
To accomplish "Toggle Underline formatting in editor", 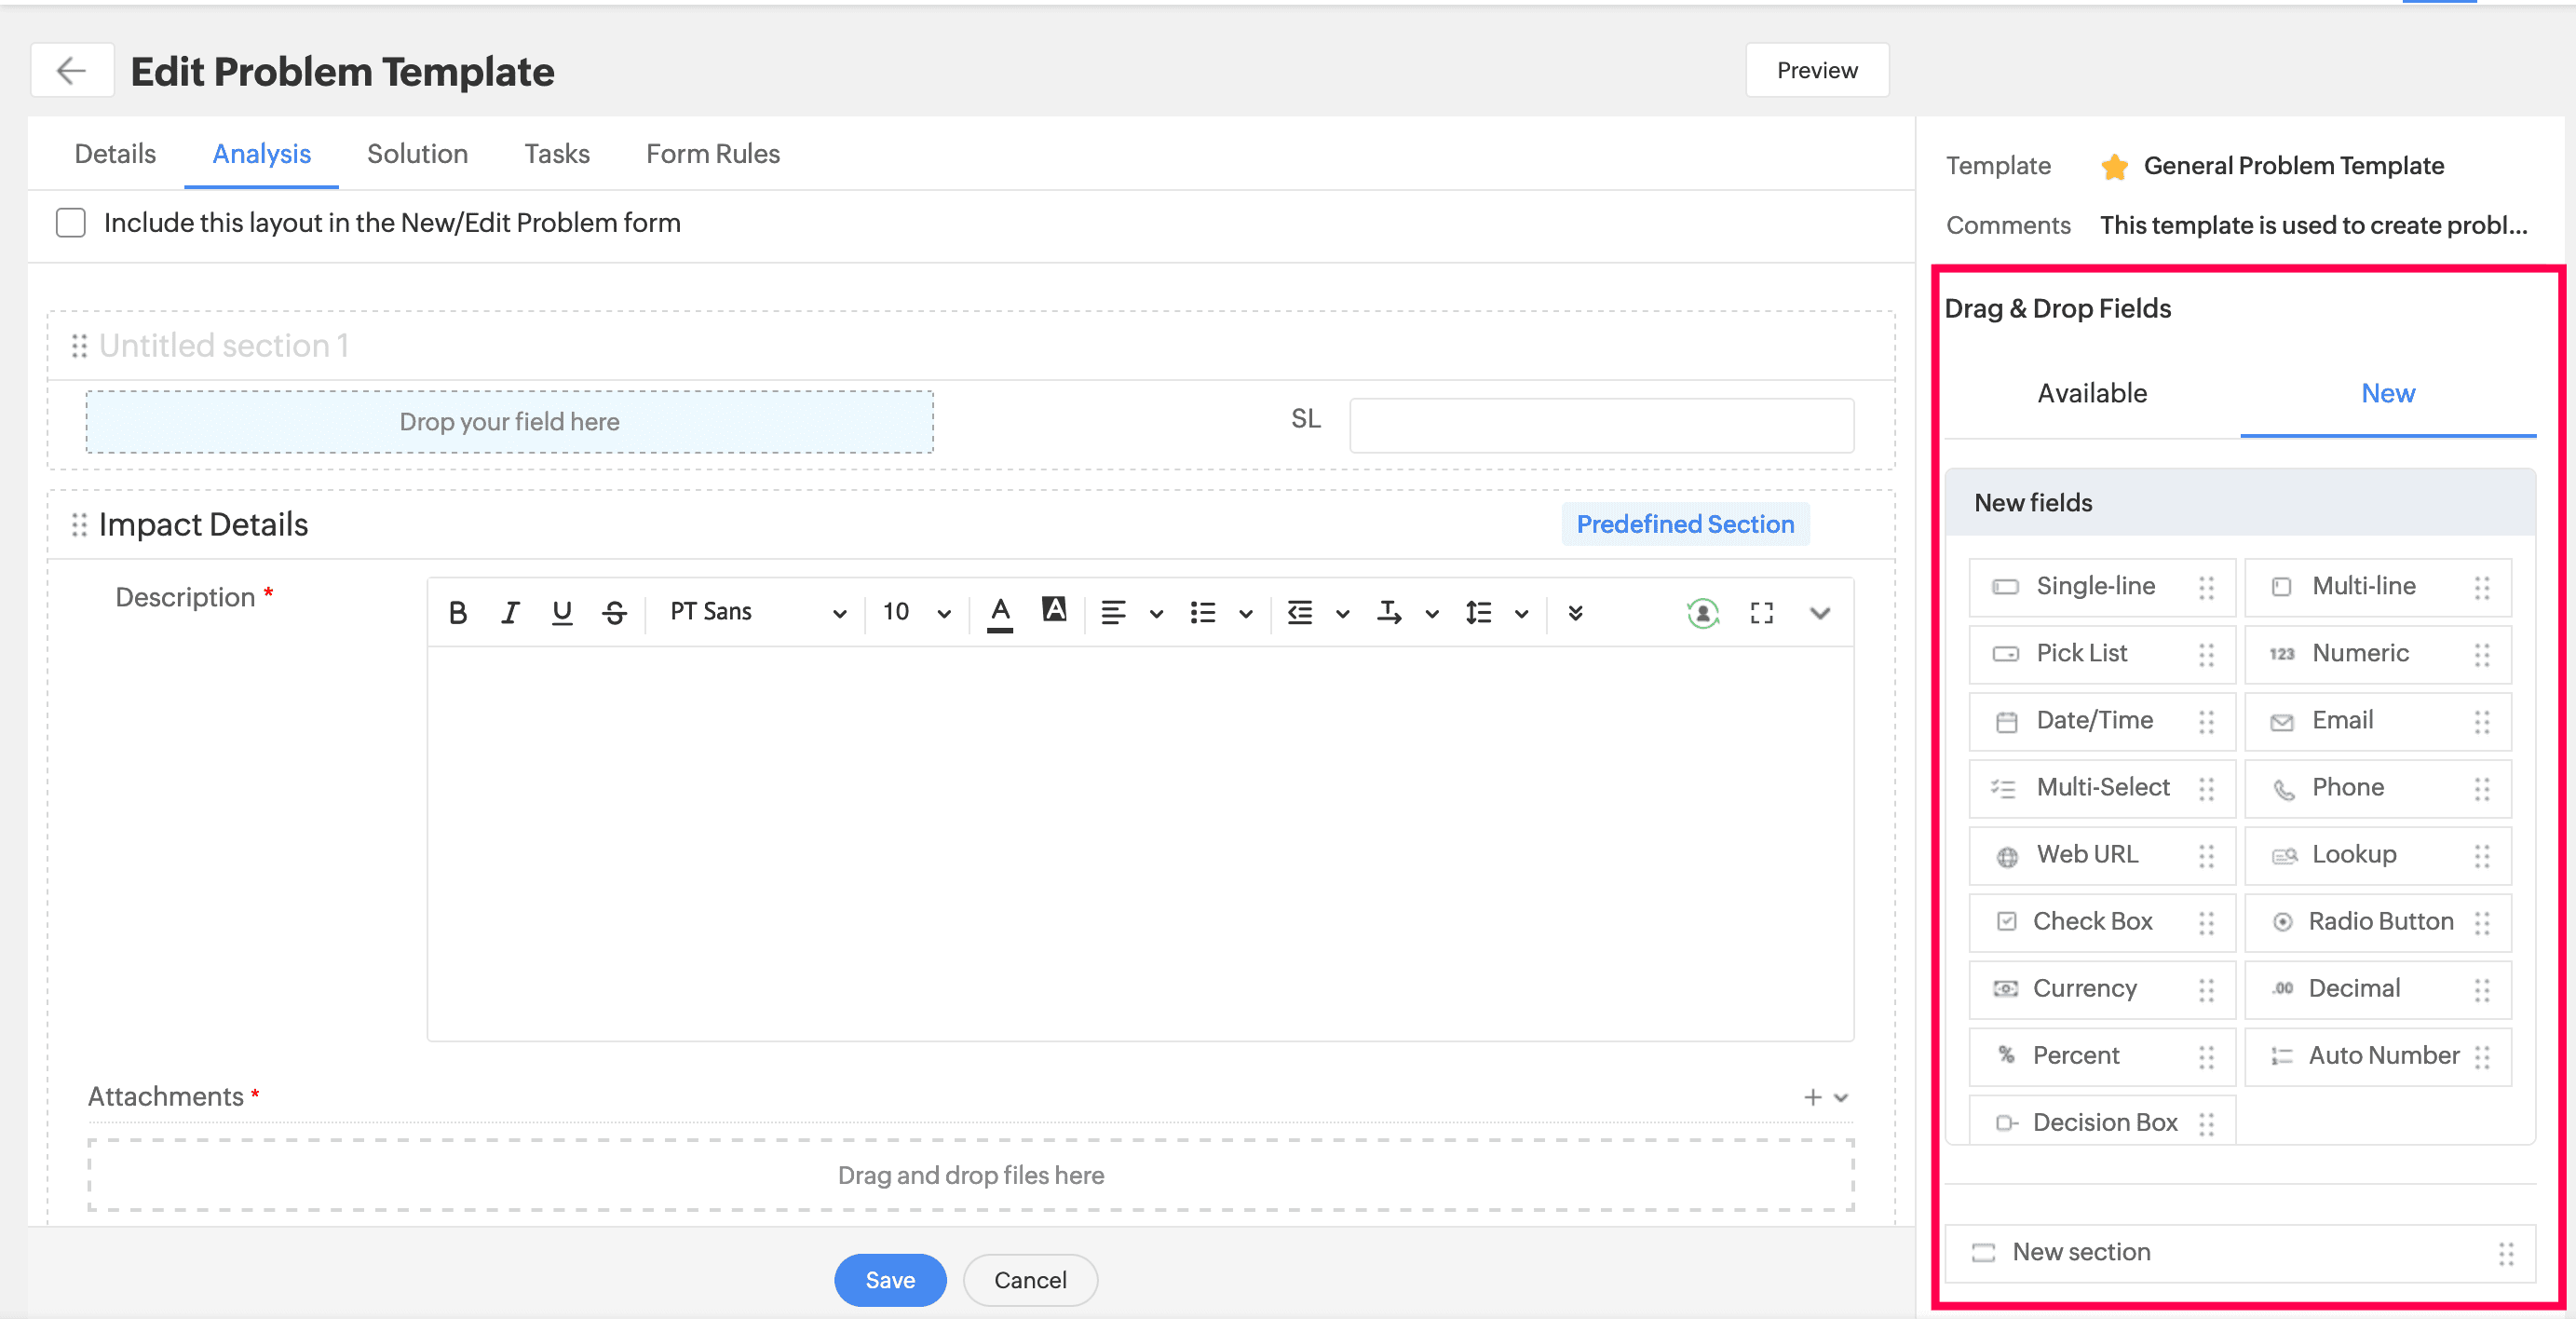I will pos(562,612).
